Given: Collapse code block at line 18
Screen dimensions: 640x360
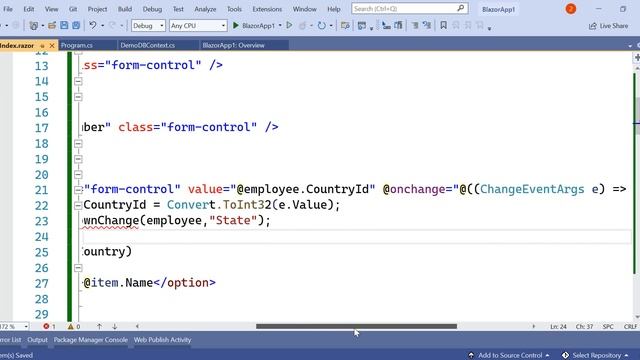Looking at the screenshot, I should [78, 144].
